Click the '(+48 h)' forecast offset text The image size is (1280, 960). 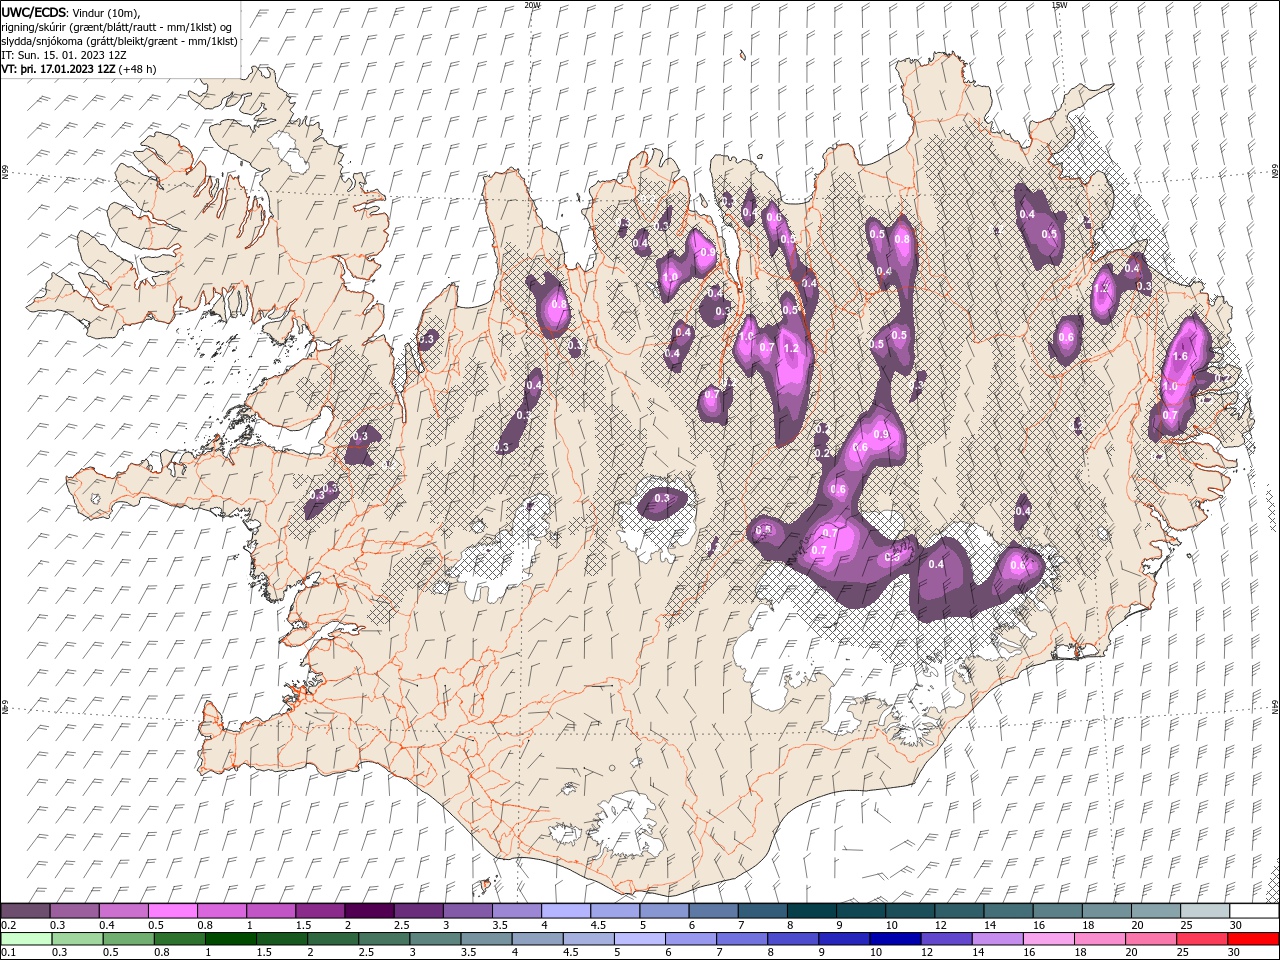[x=138, y=69]
